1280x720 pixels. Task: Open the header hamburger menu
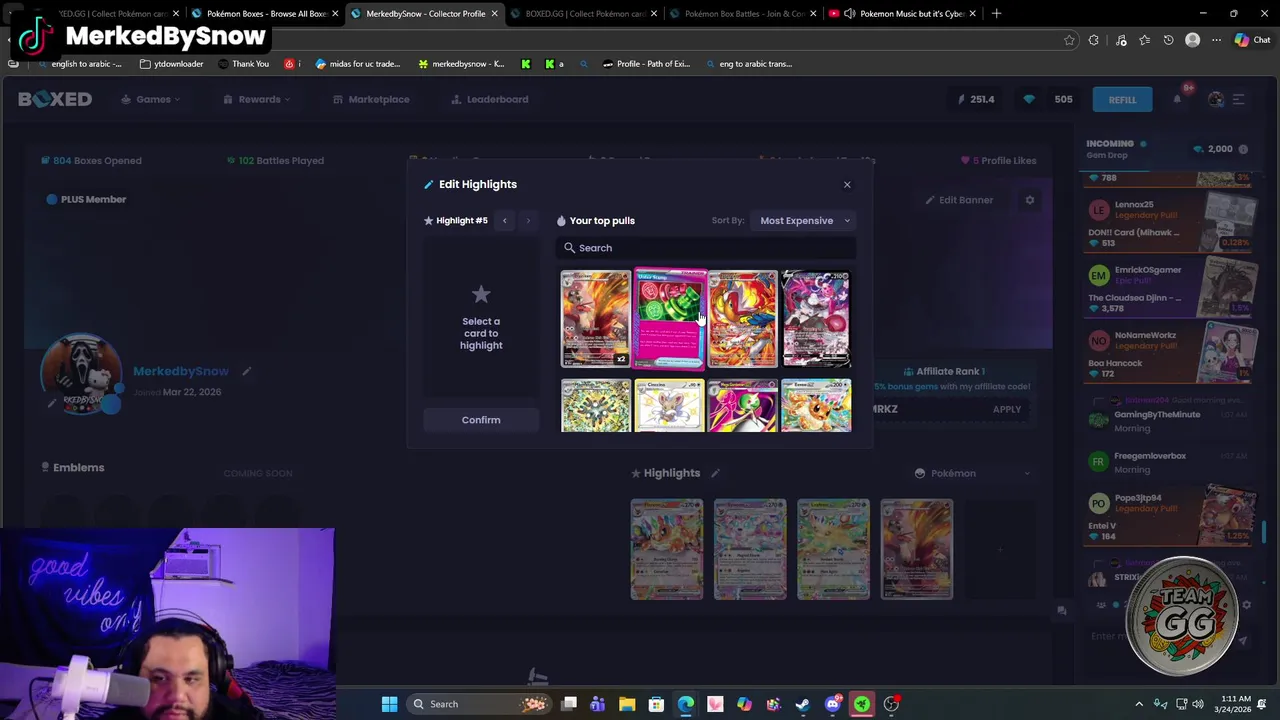1238,99
